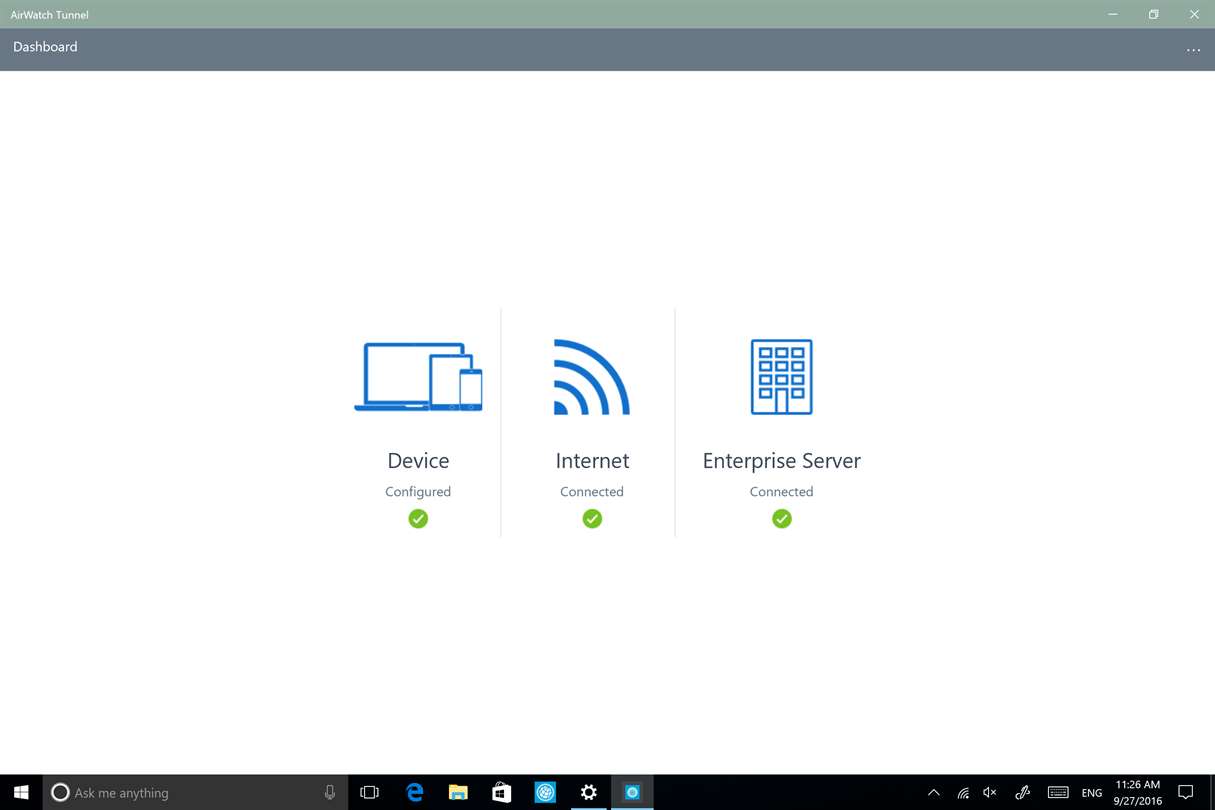Open the Windows Ink pen tray icon

[x=1023, y=792]
